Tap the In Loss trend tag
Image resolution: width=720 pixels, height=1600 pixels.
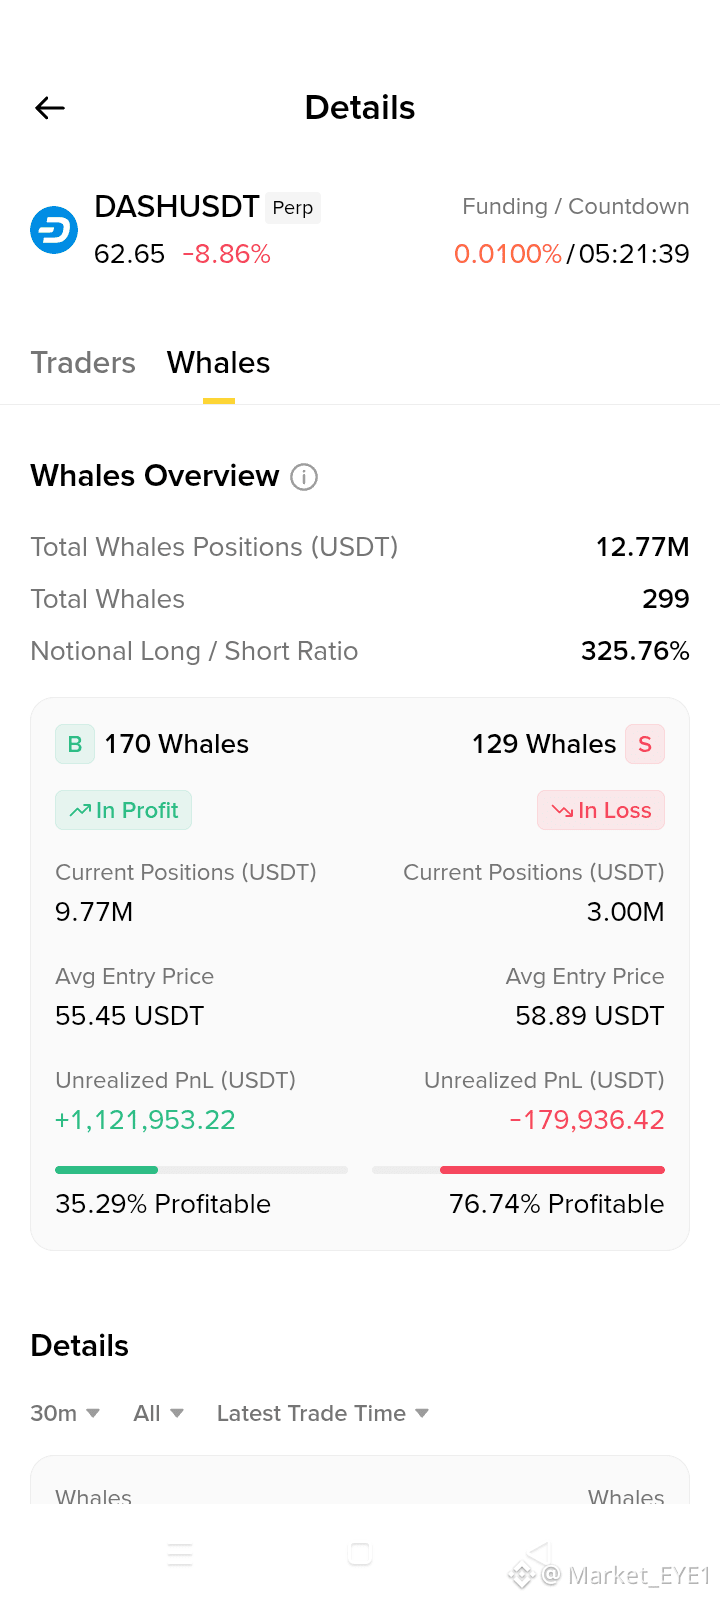601,810
